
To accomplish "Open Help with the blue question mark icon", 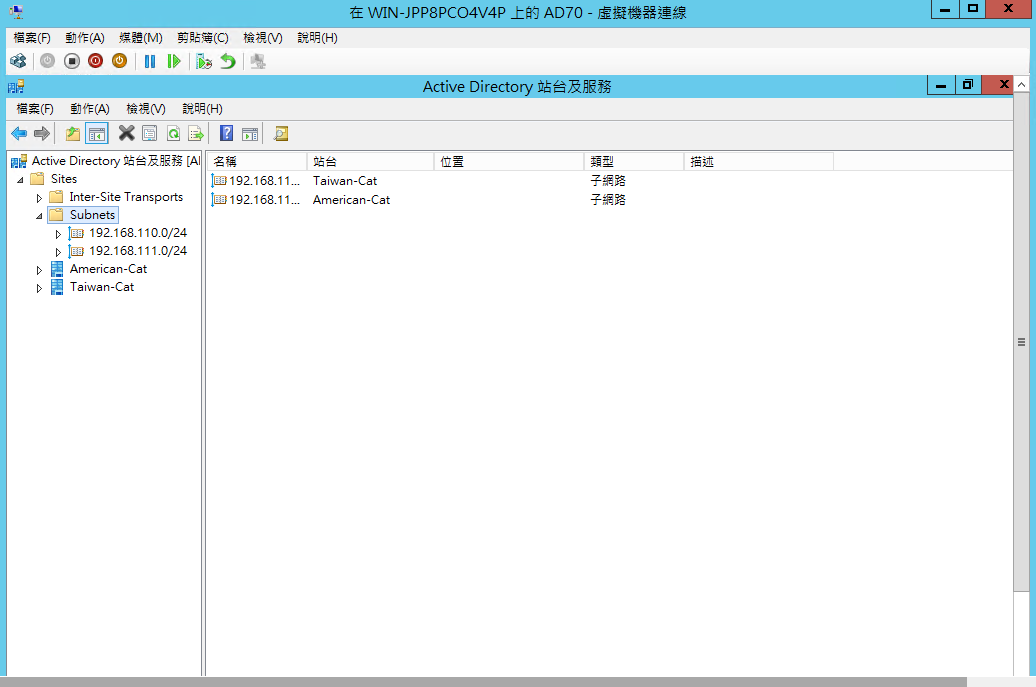I will [227, 134].
